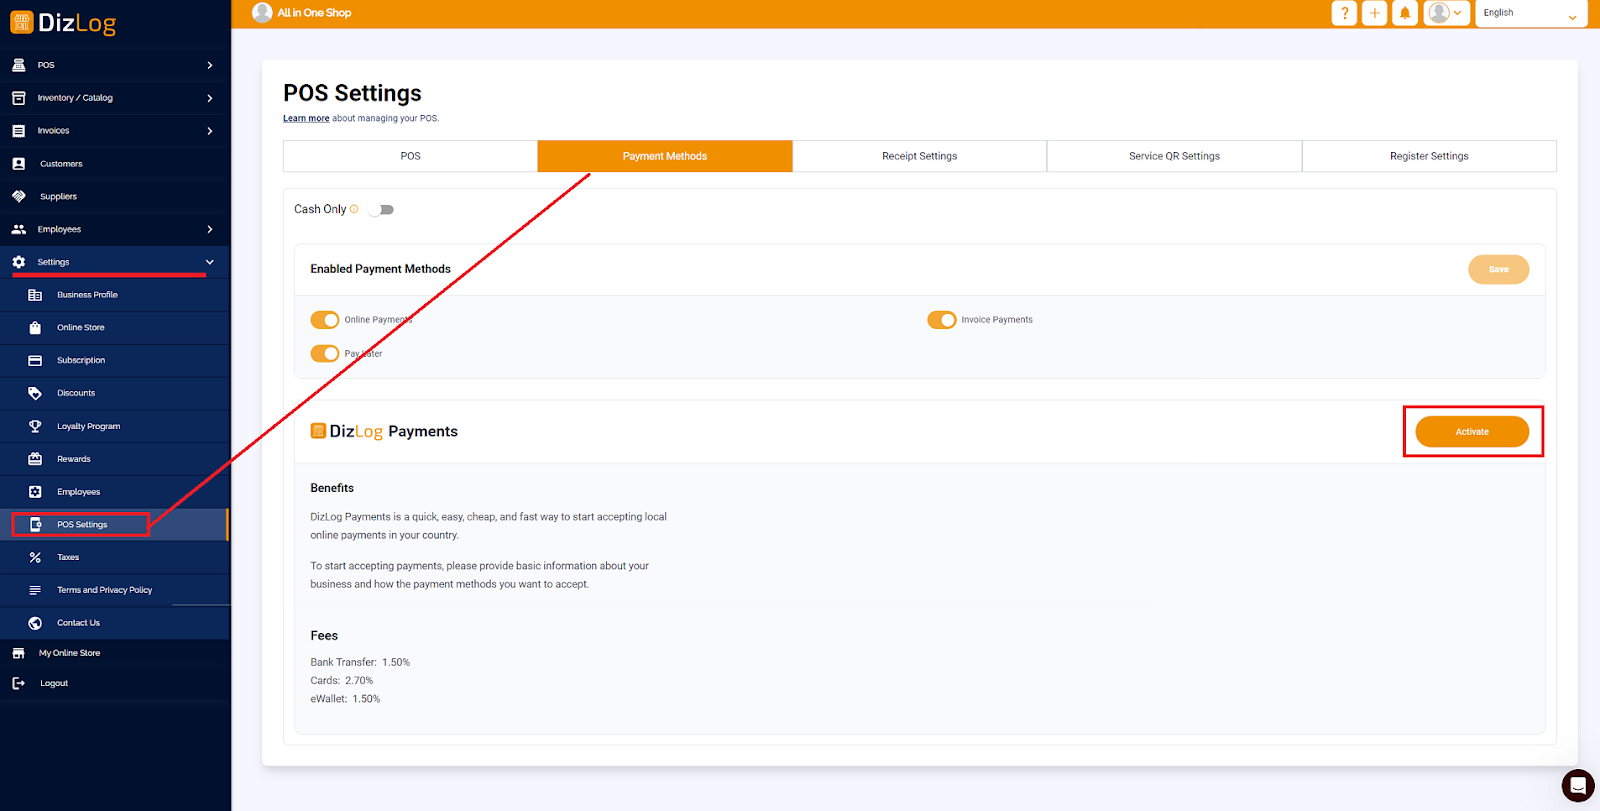Disable the Pay Later toggle
Screen dimensions: 1600x811
point(325,354)
